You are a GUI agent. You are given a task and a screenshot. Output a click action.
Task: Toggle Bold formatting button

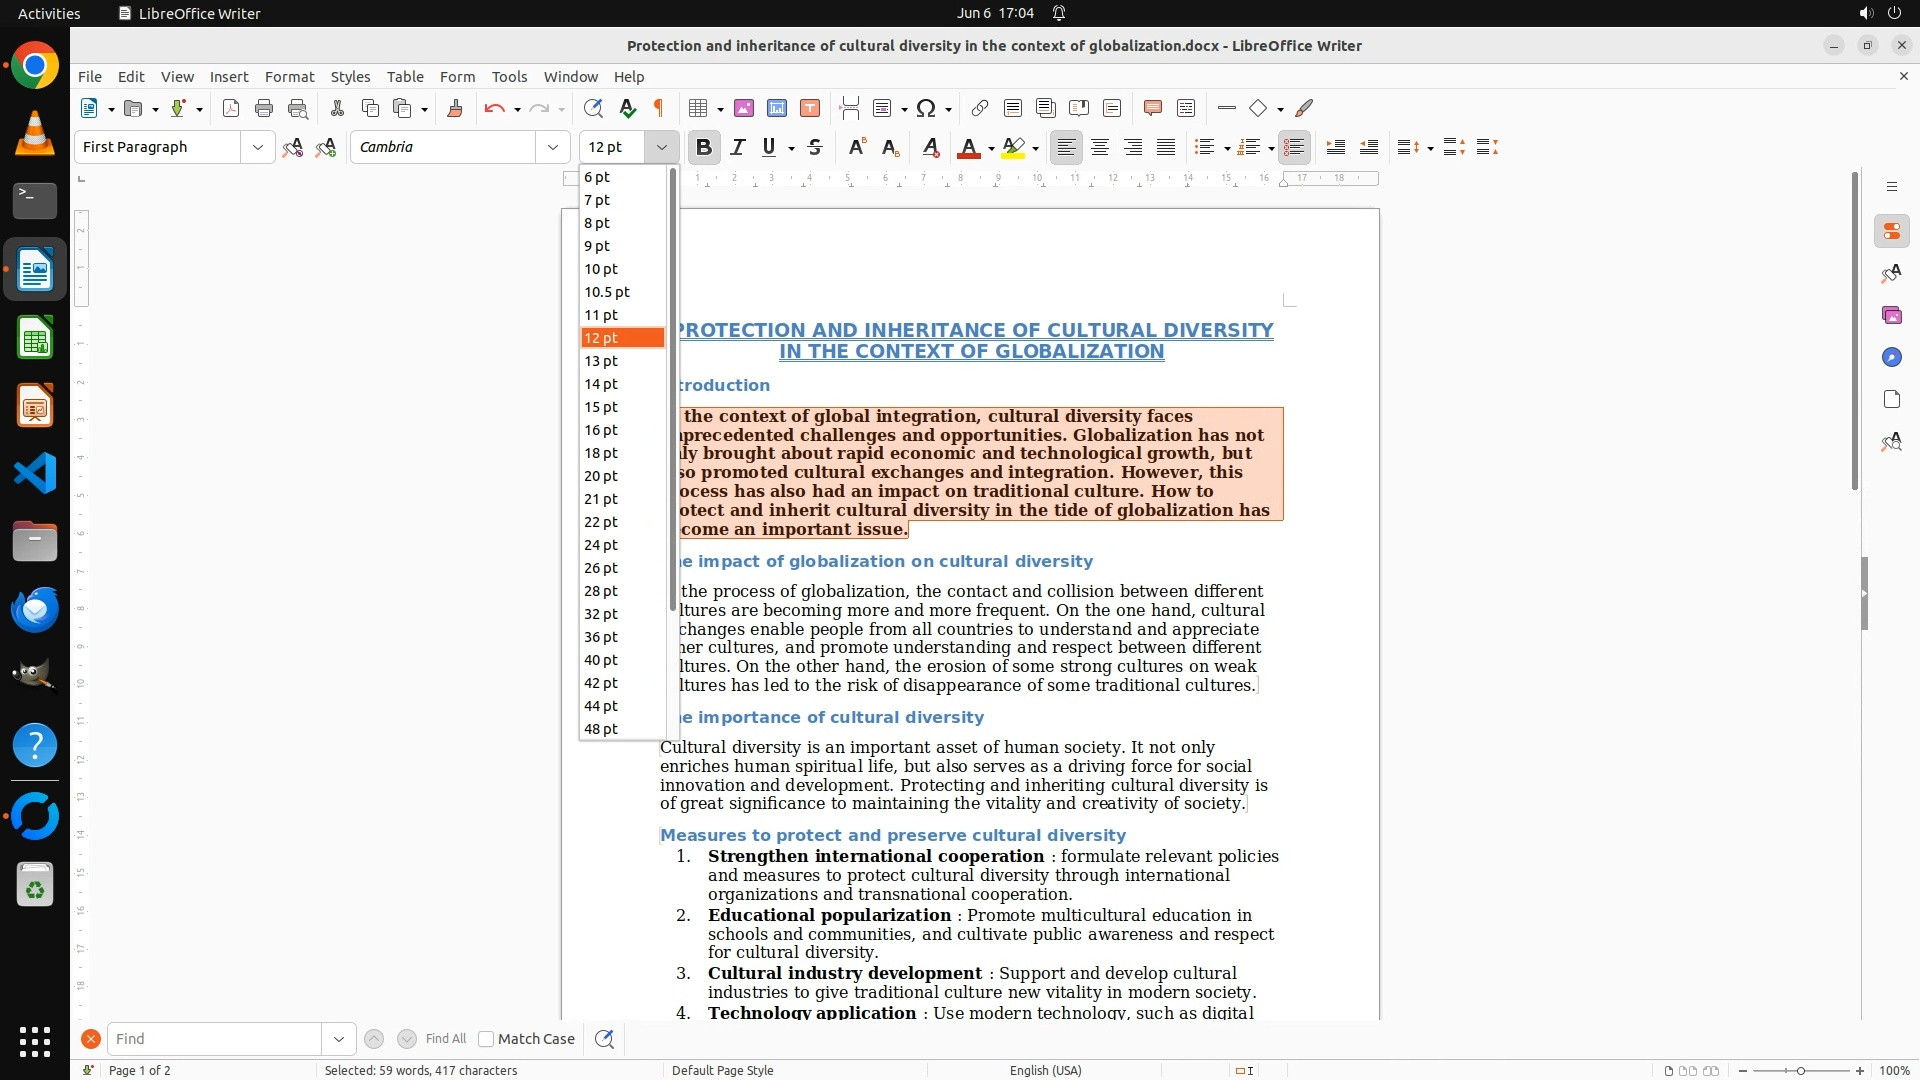click(704, 147)
